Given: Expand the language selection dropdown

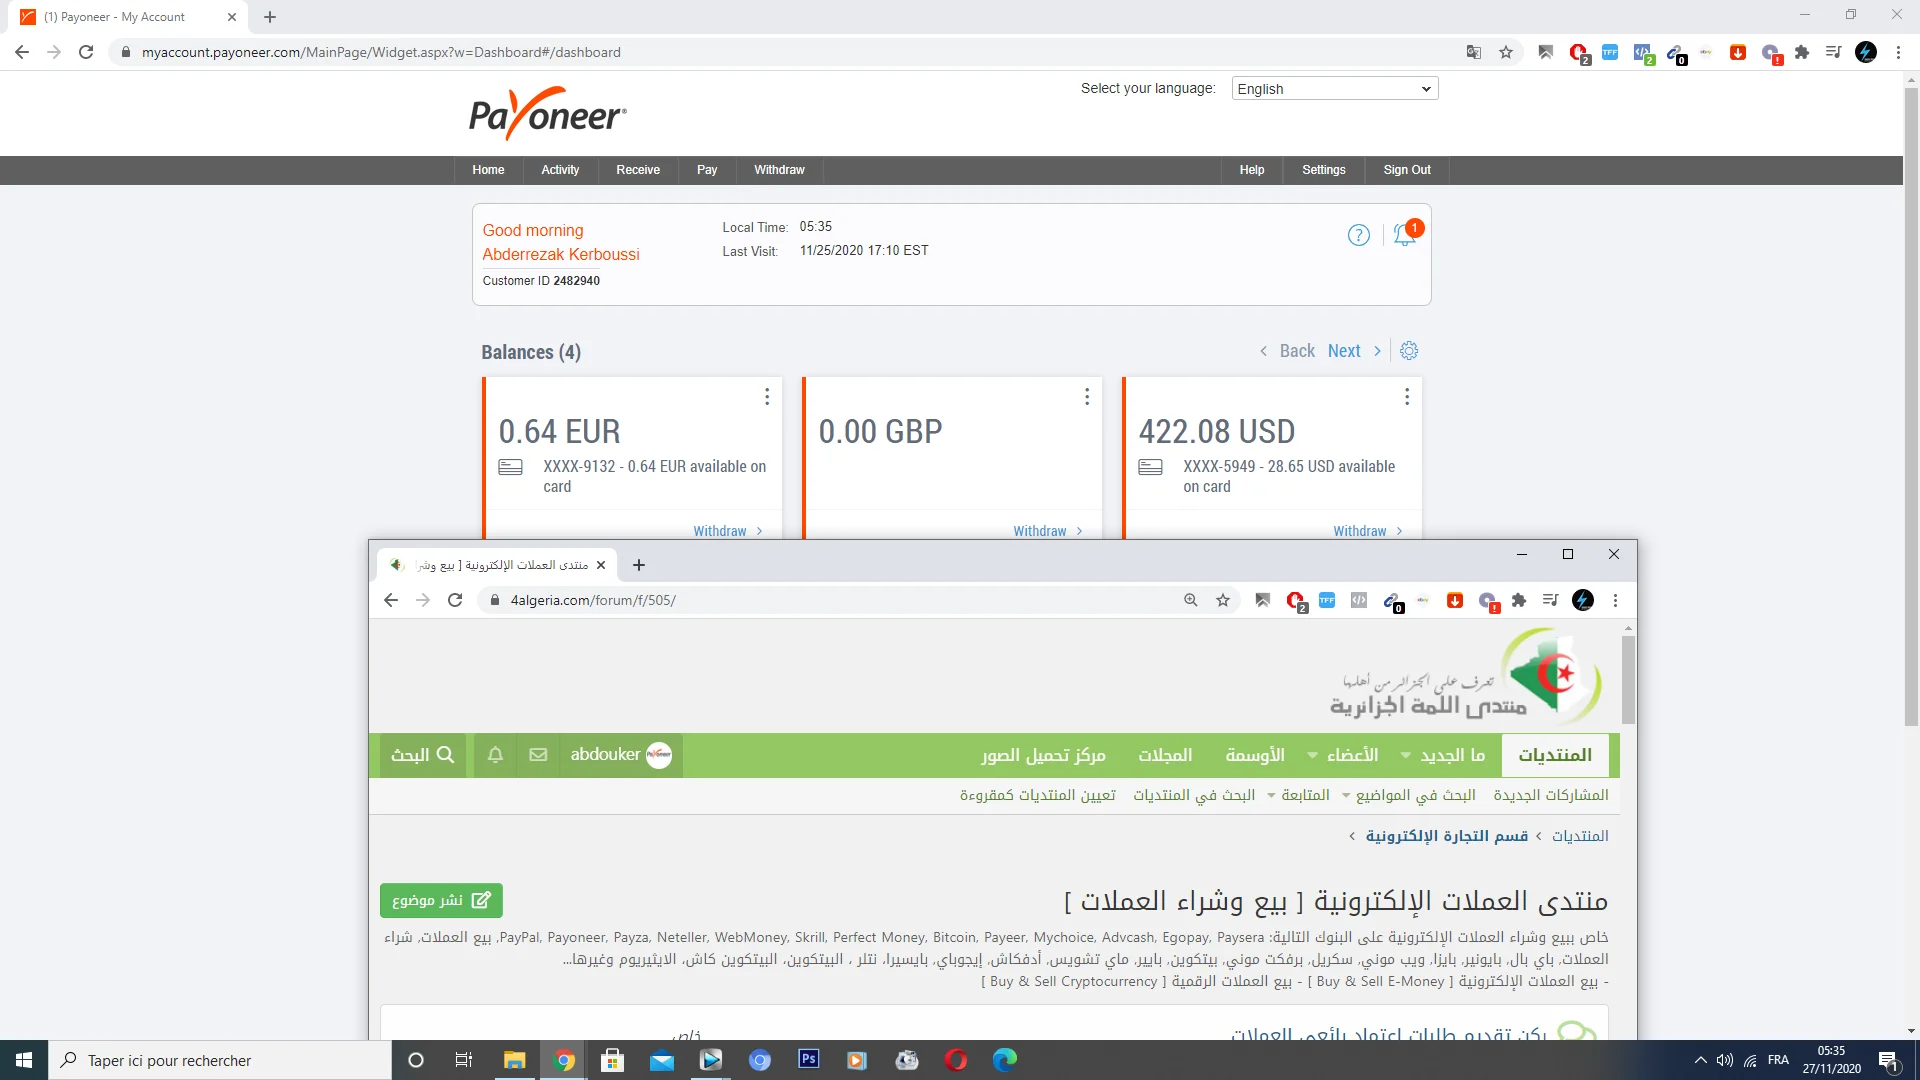Looking at the screenshot, I should (1334, 89).
